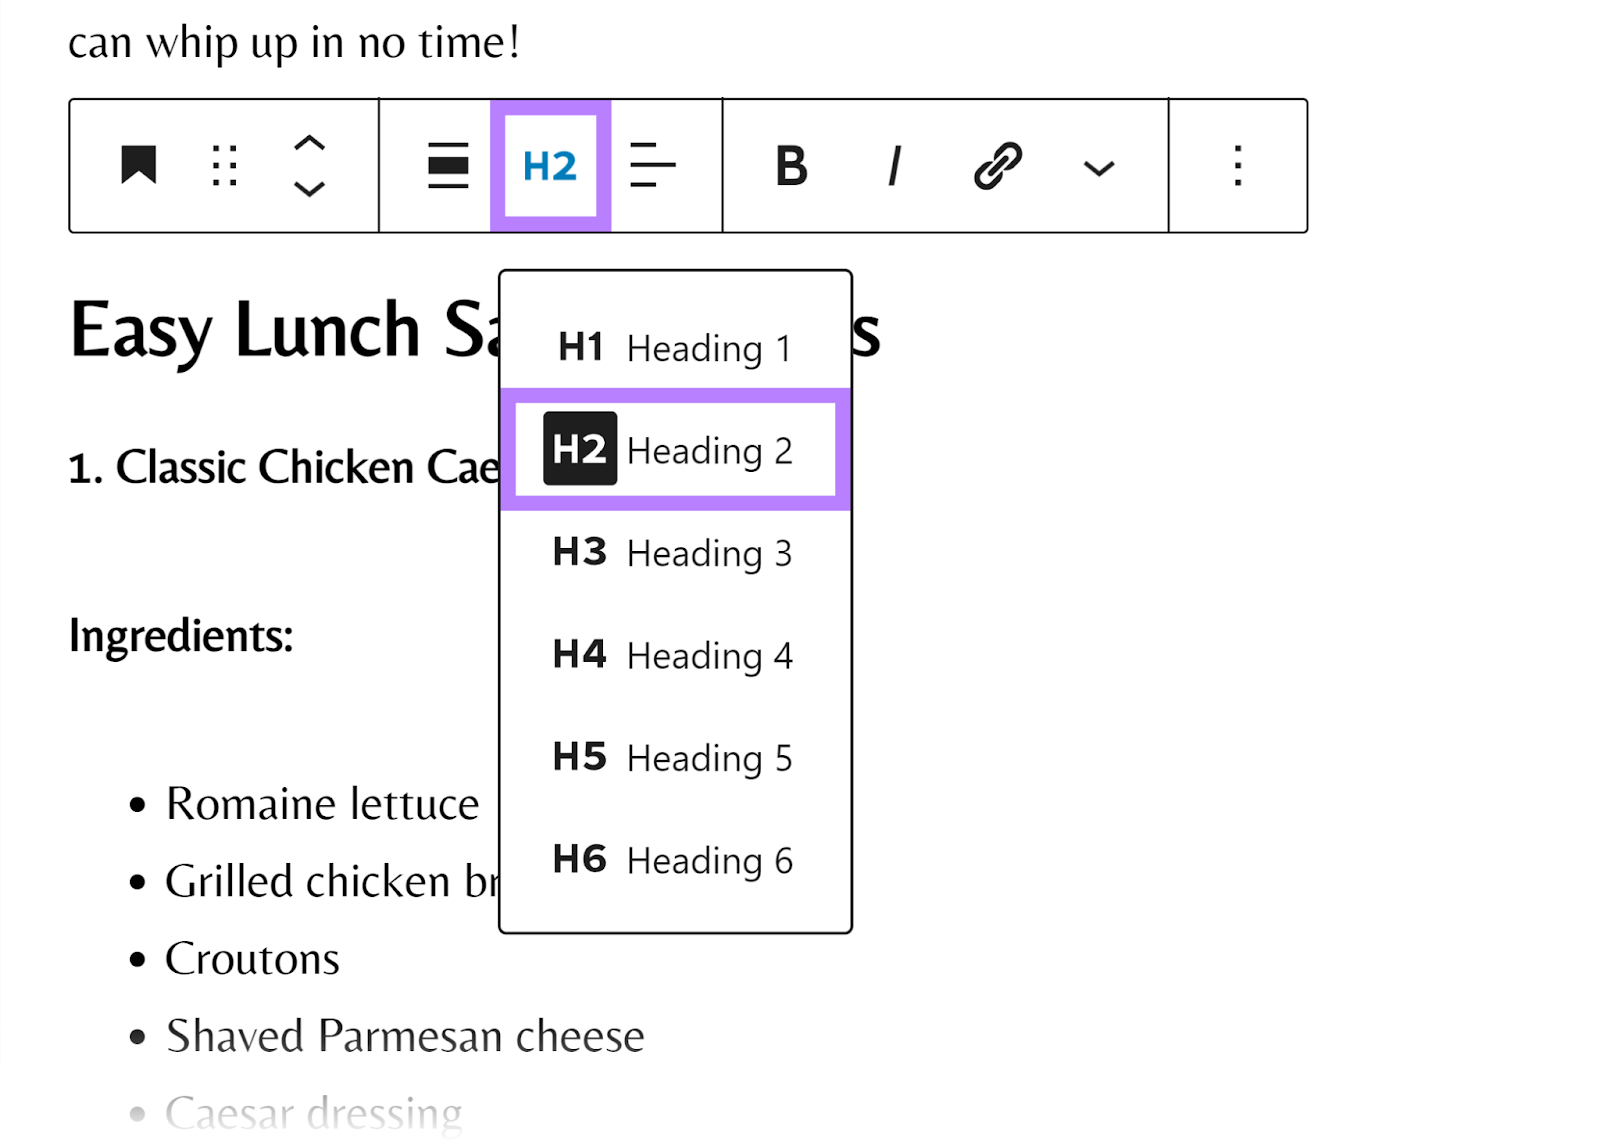Viewport: 1600px width, 1145px height.
Task: Select Heading 5 from the dropdown
Action: click(675, 757)
